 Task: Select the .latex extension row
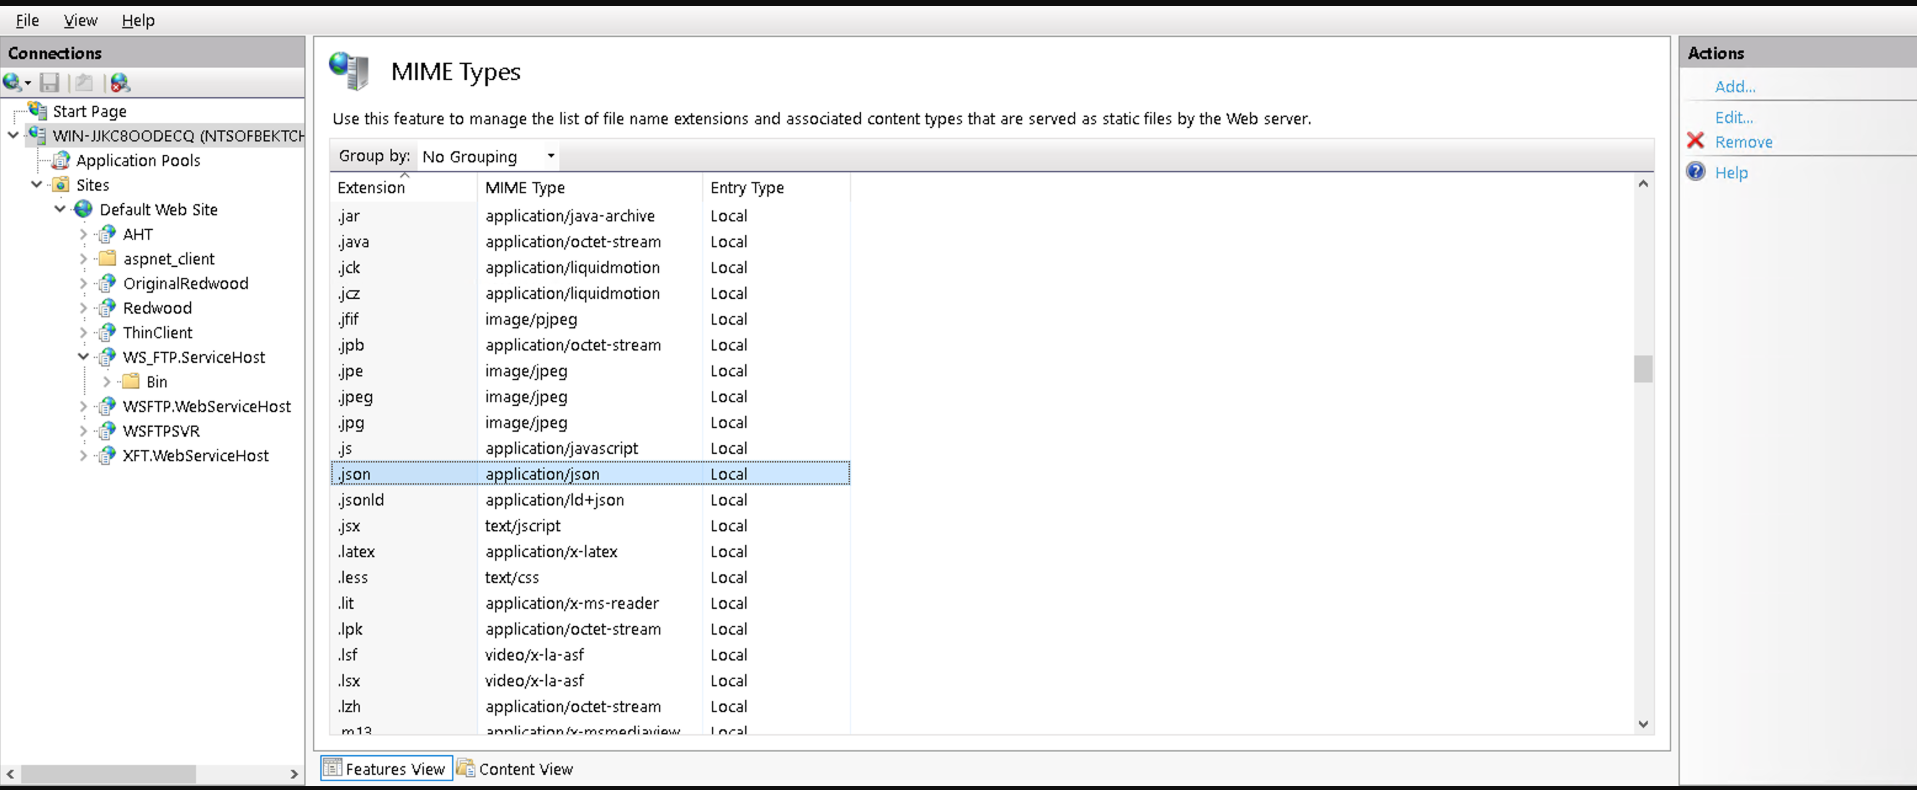[x=590, y=551]
